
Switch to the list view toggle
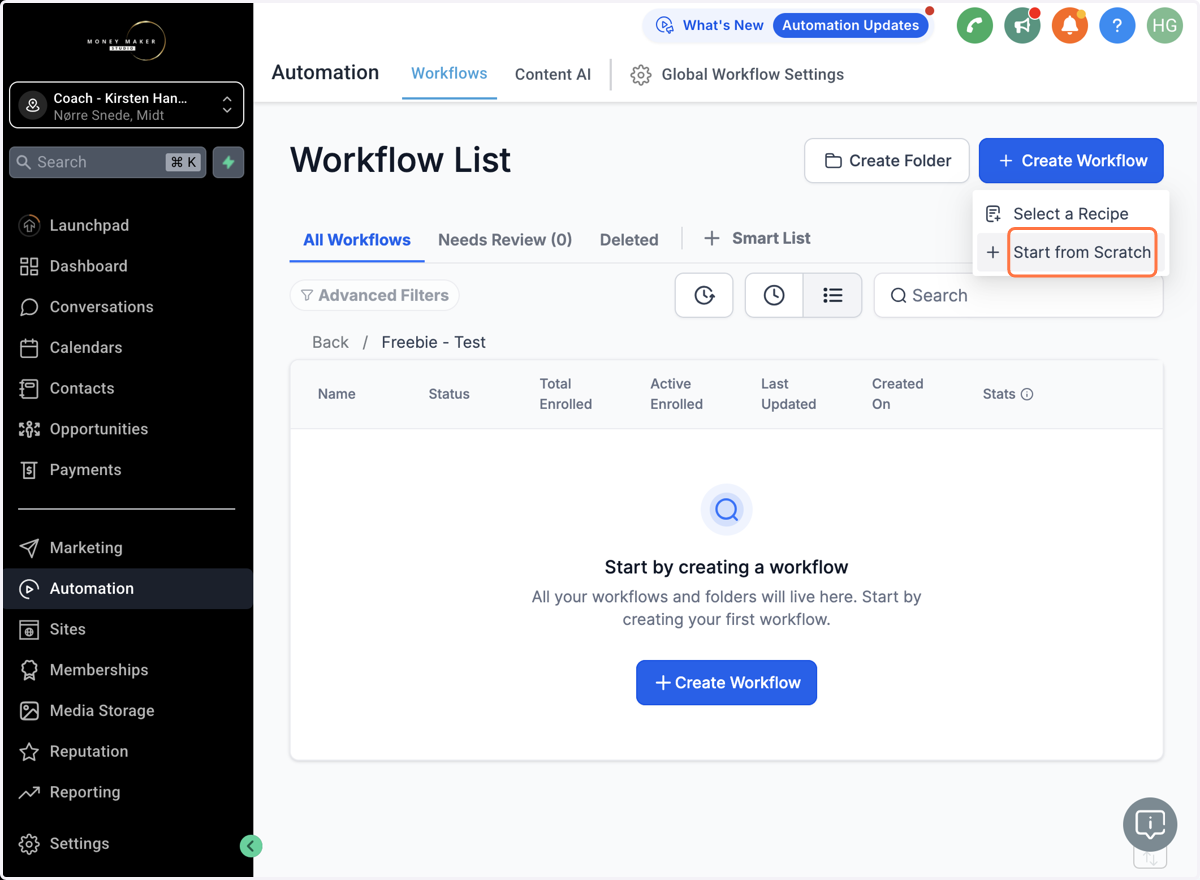(x=832, y=295)
